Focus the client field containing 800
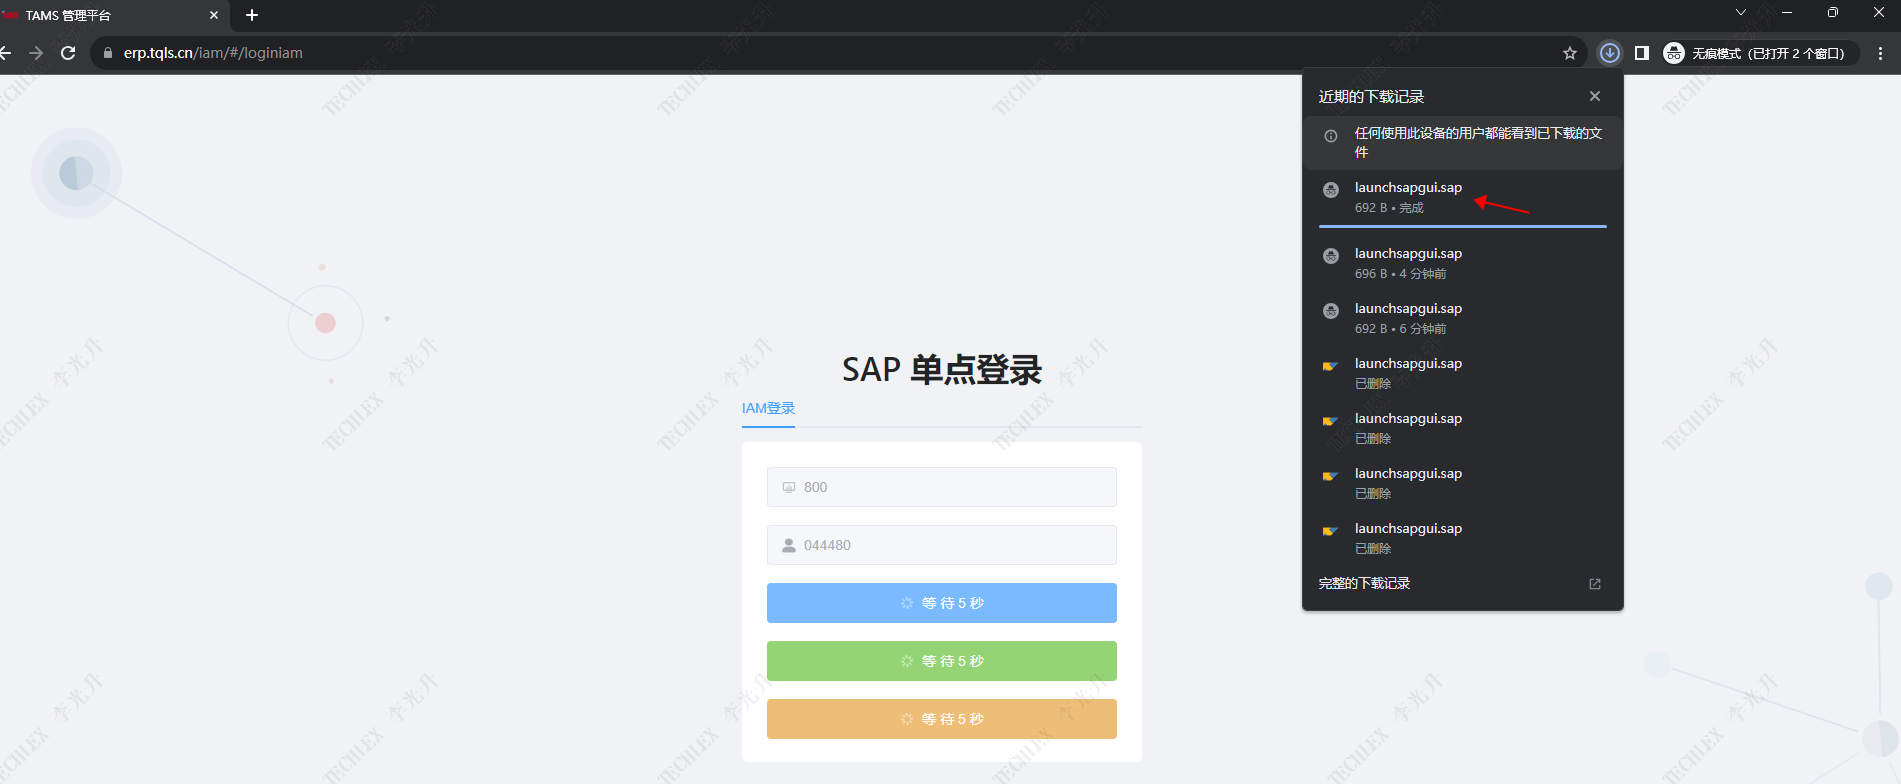The image size is (1901, 784). 942,487
